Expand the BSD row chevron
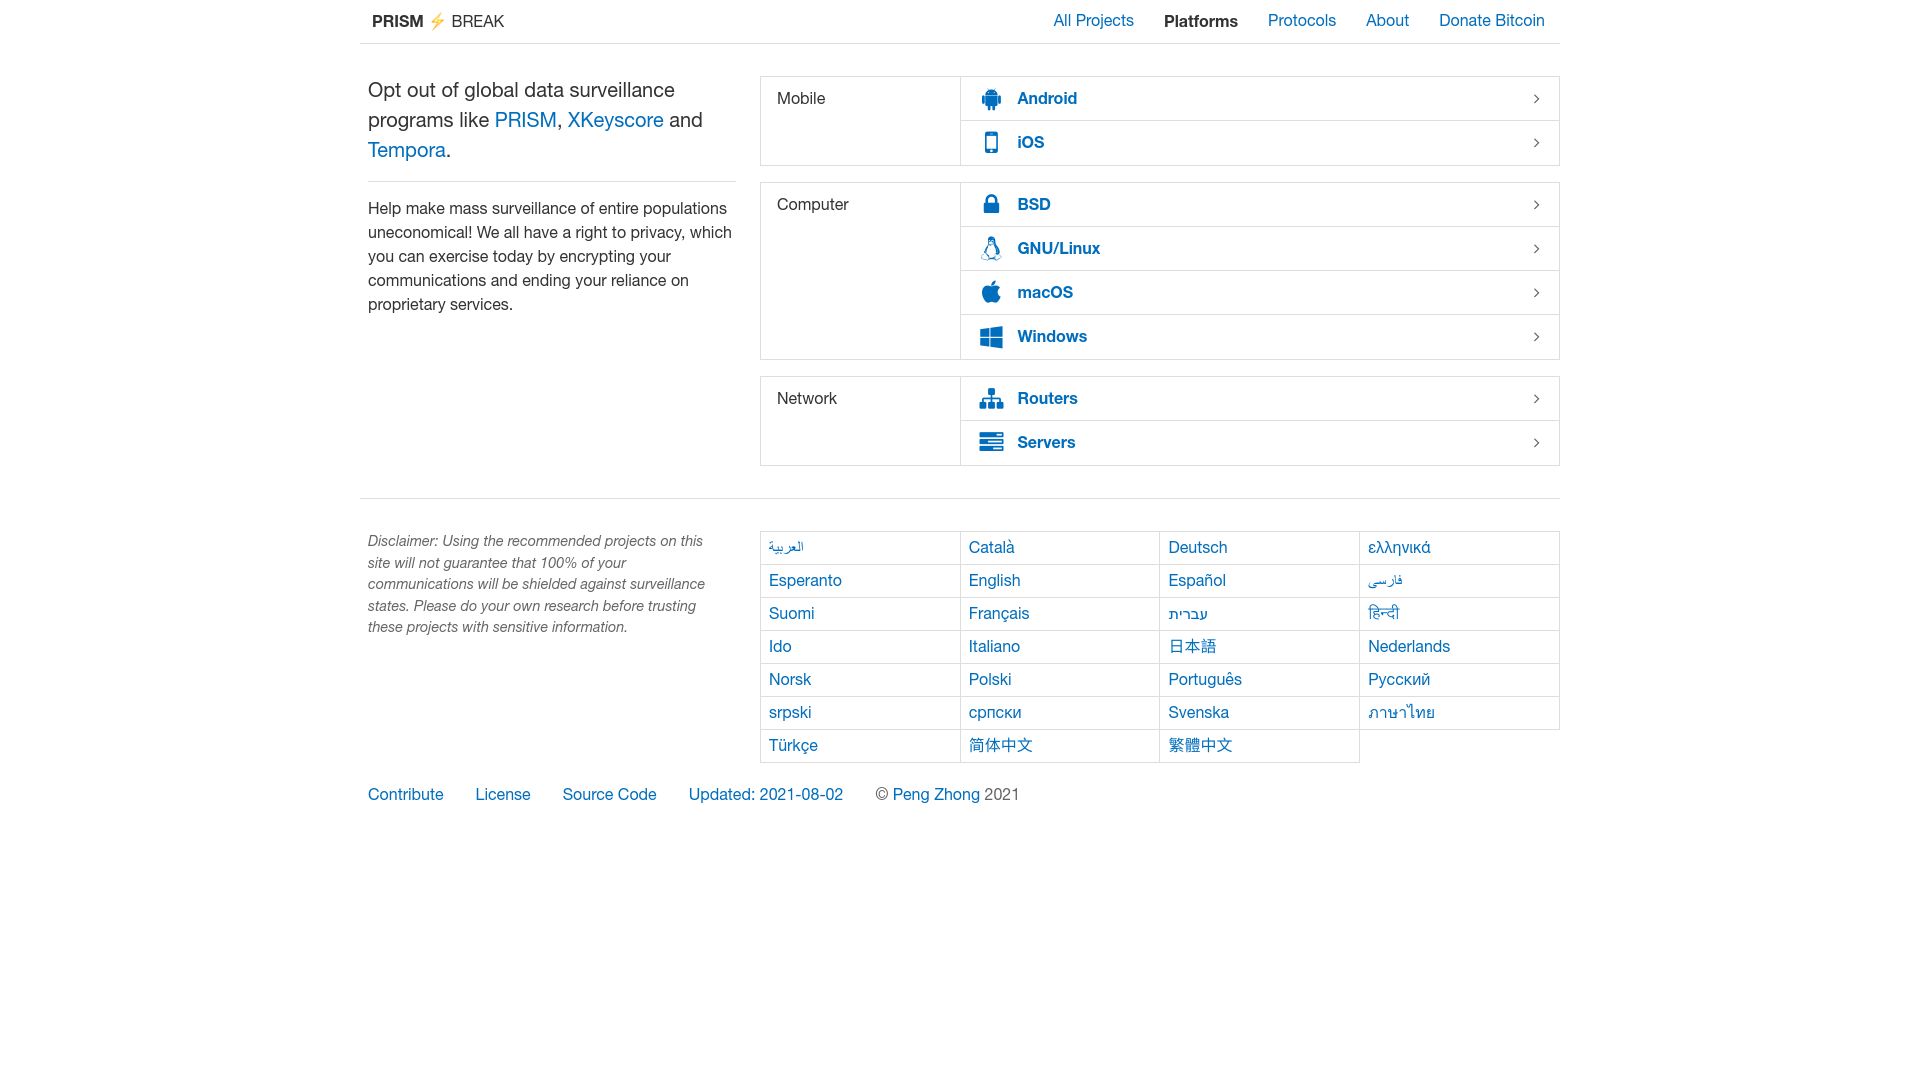 point(1536,205)
